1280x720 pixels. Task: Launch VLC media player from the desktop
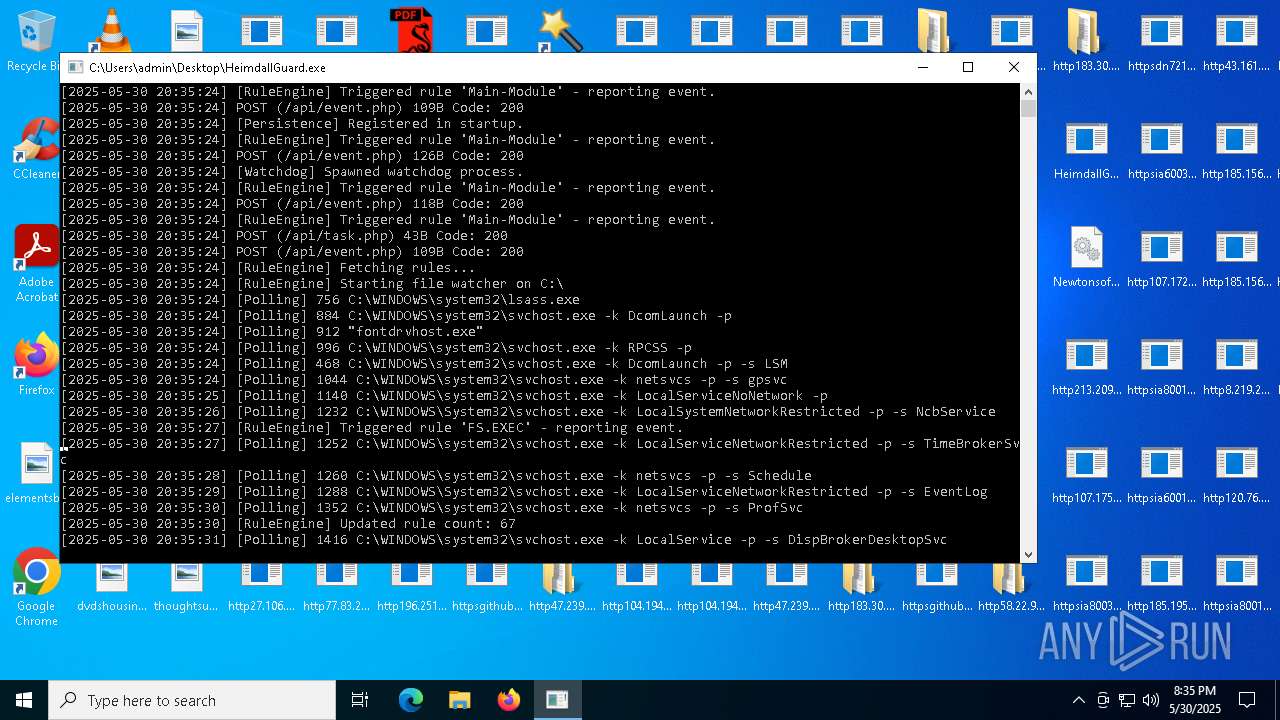click(x=111, y=30)
